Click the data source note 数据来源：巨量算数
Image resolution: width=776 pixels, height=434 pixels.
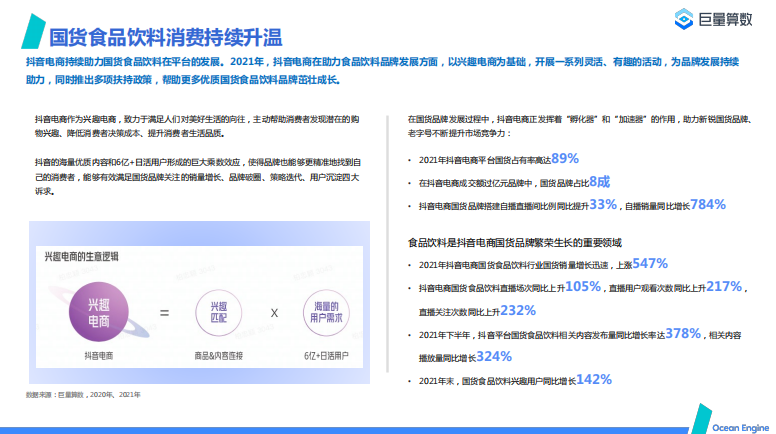click(x=83, y=394)
